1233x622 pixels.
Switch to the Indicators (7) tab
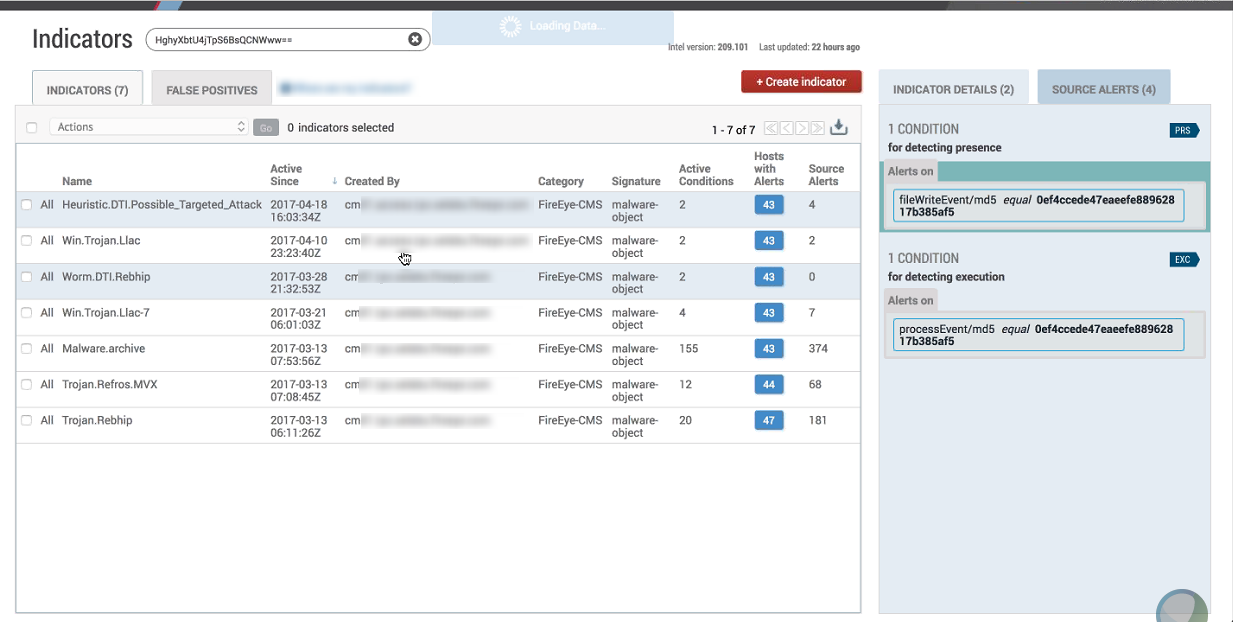[x=87, y=89]
